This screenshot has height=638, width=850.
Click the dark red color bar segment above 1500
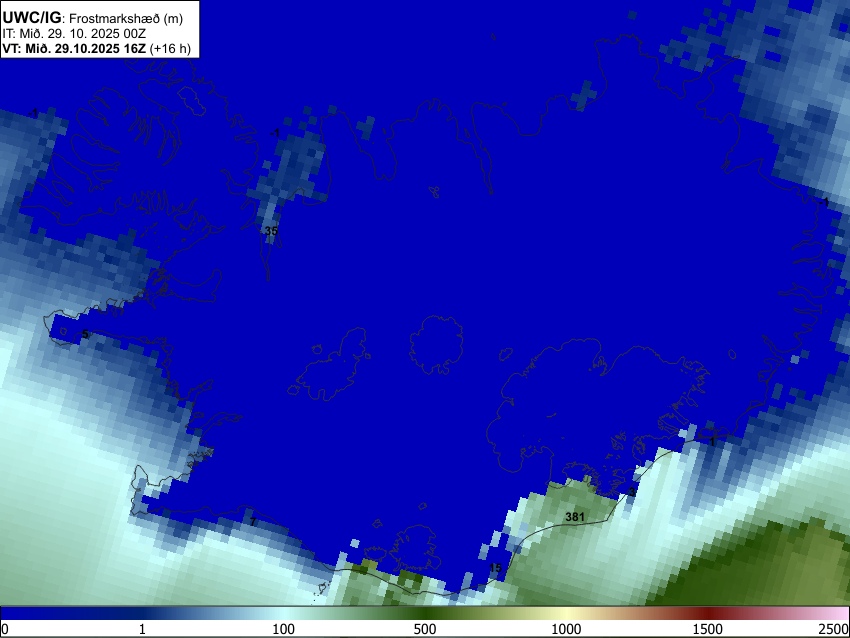coord(707,613)
